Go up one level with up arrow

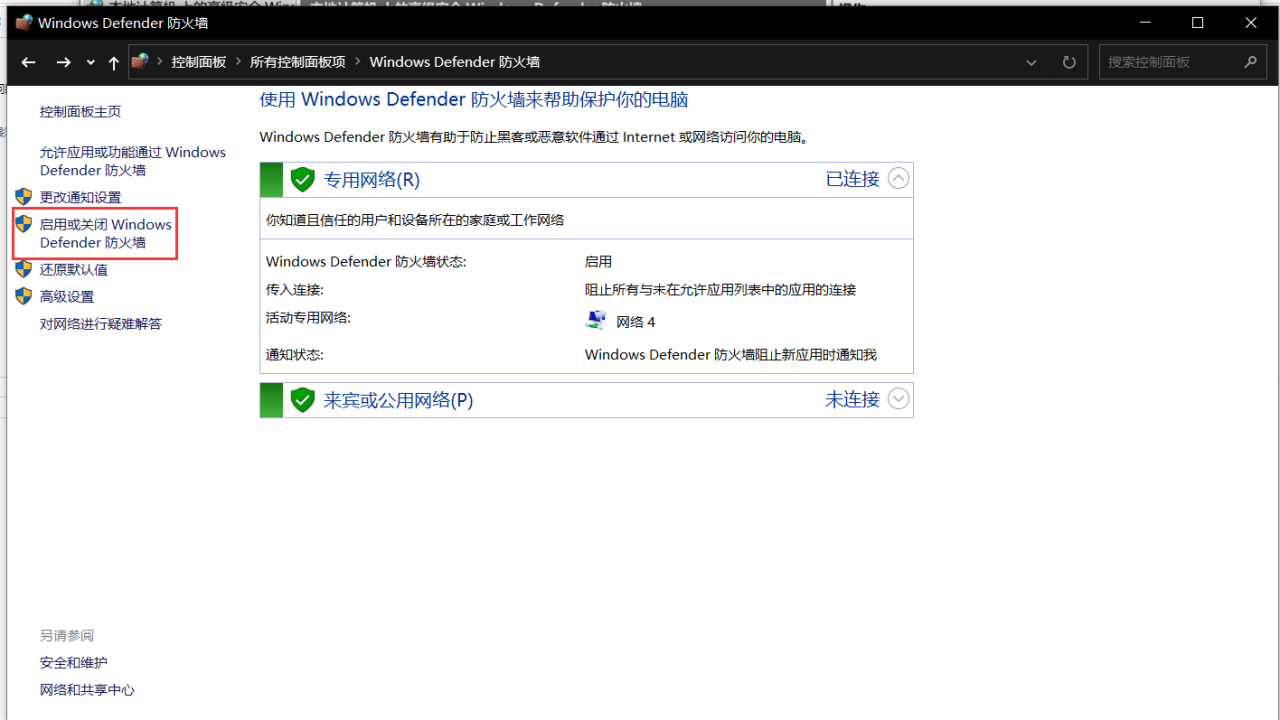113,62
